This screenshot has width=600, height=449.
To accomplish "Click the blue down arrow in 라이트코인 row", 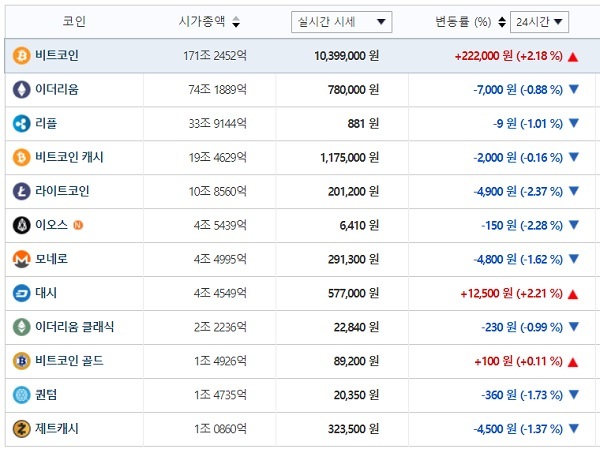I will [574, 191].
